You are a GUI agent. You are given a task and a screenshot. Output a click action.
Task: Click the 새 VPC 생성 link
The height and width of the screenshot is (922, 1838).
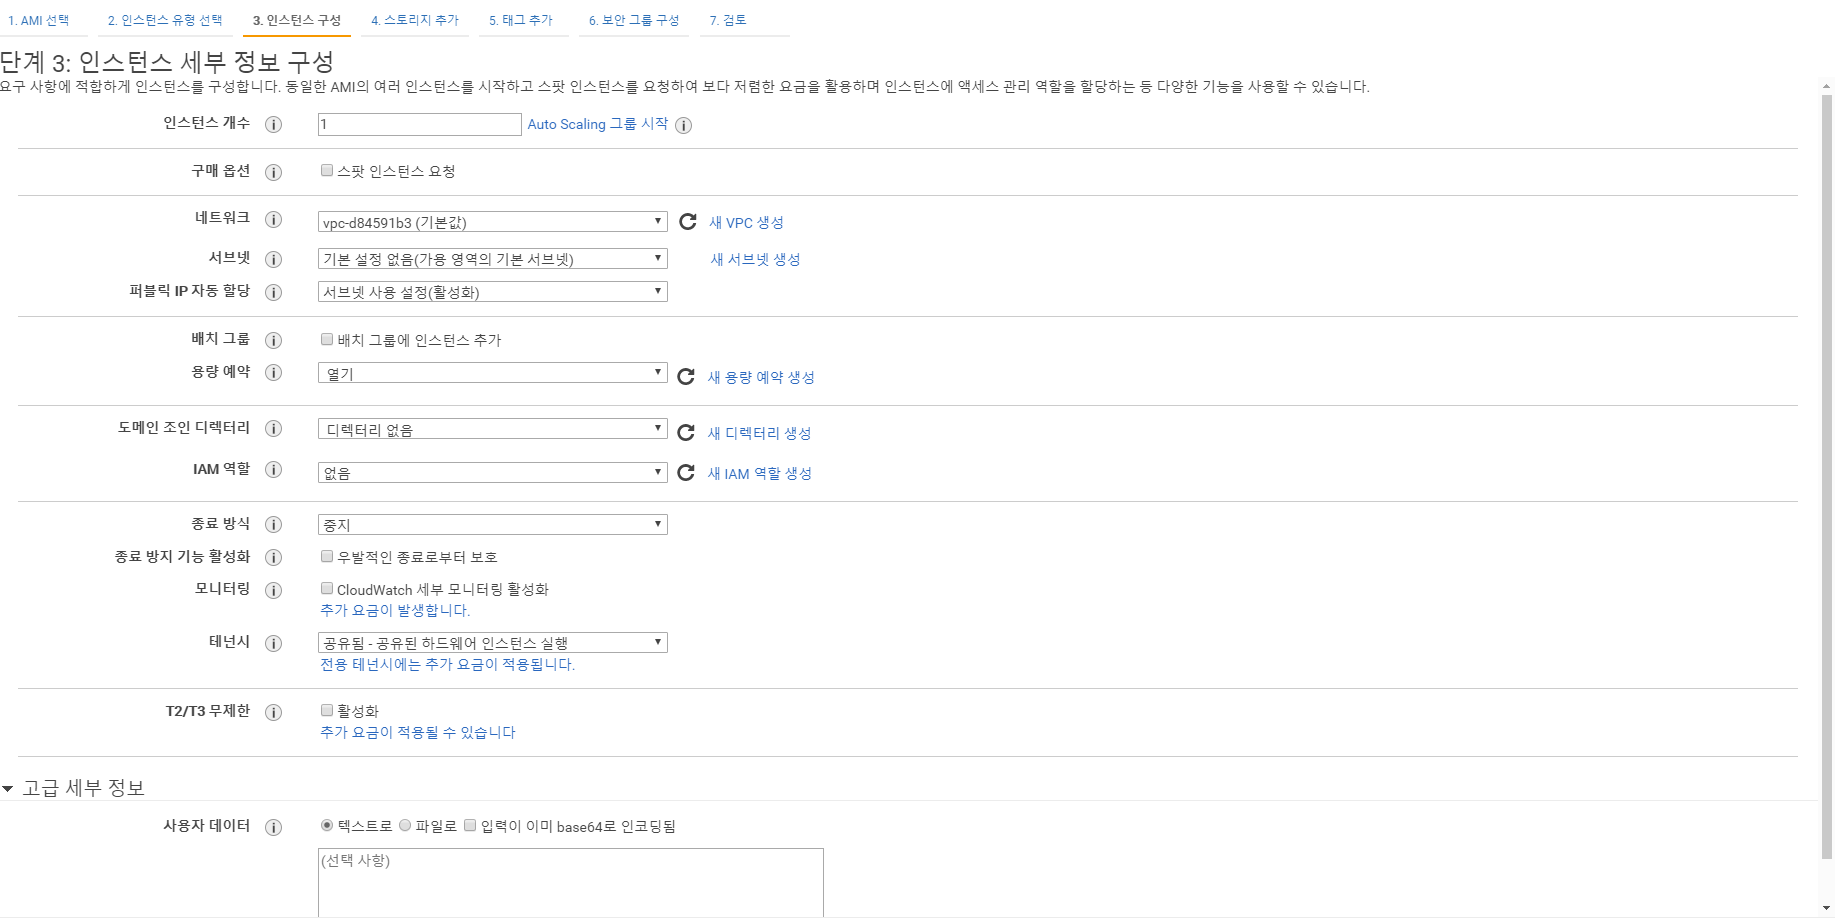pos(746,222)
